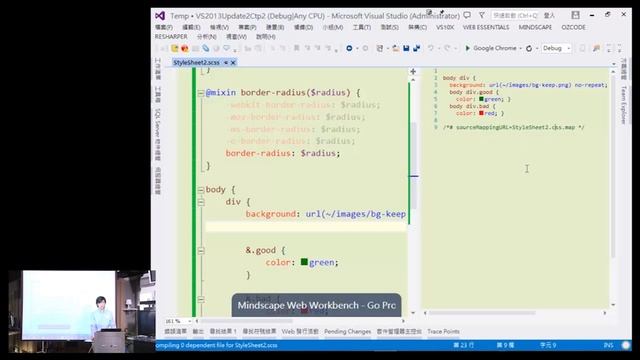The height and width of the screenshot is (360, 640).
Task: Open the Undo history dropdown arrow
Action: (438, 48)
